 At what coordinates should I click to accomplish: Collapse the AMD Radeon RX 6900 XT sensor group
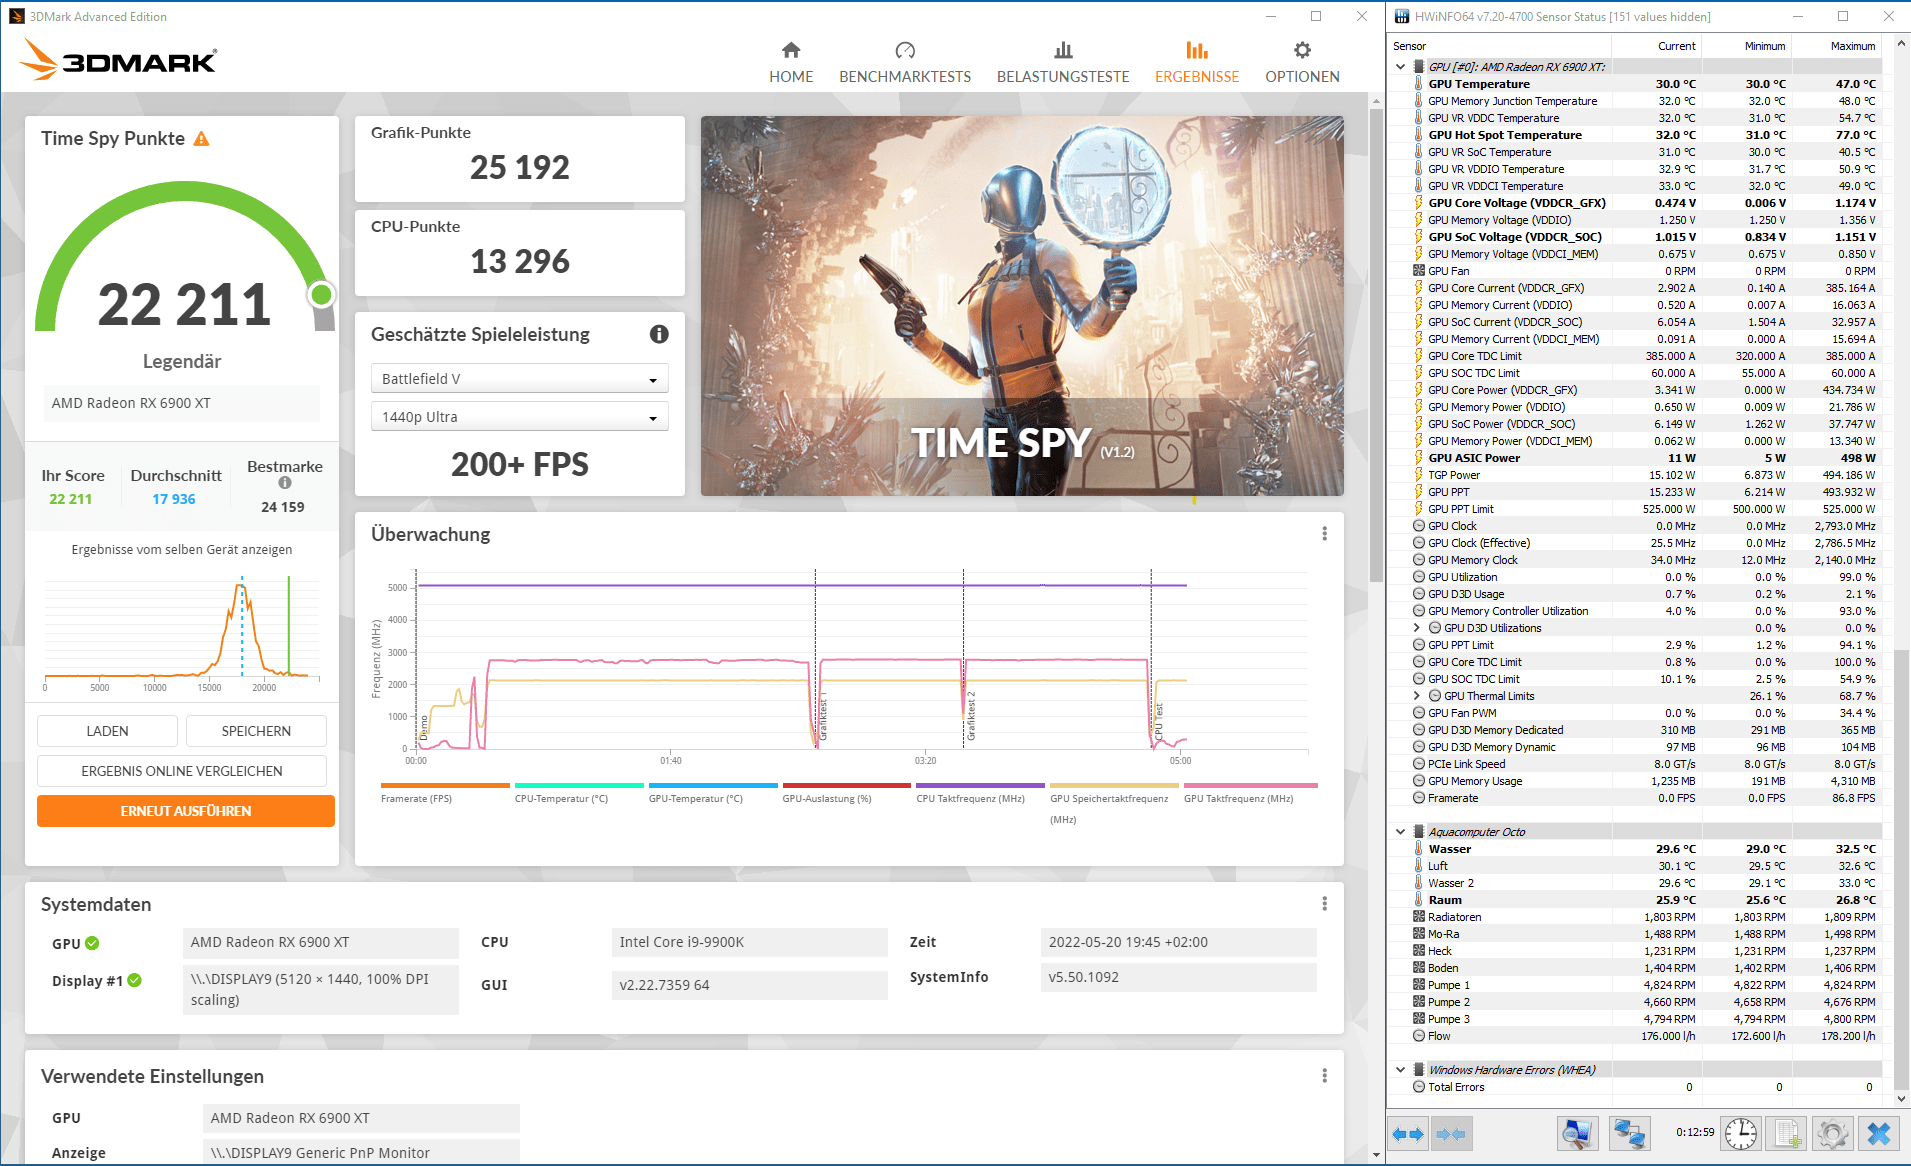1400,67
